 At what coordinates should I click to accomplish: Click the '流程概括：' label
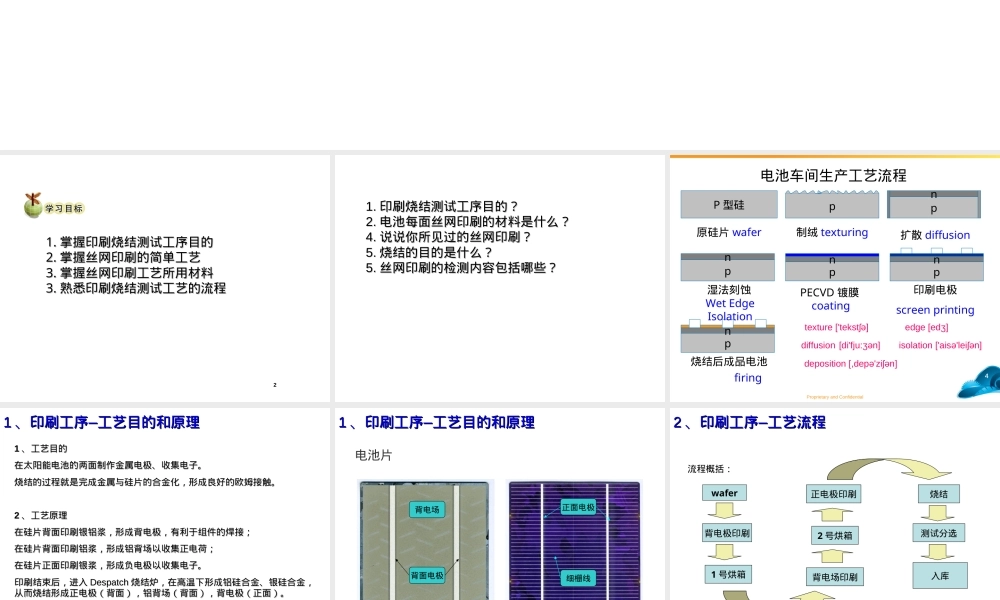(709, 469)
